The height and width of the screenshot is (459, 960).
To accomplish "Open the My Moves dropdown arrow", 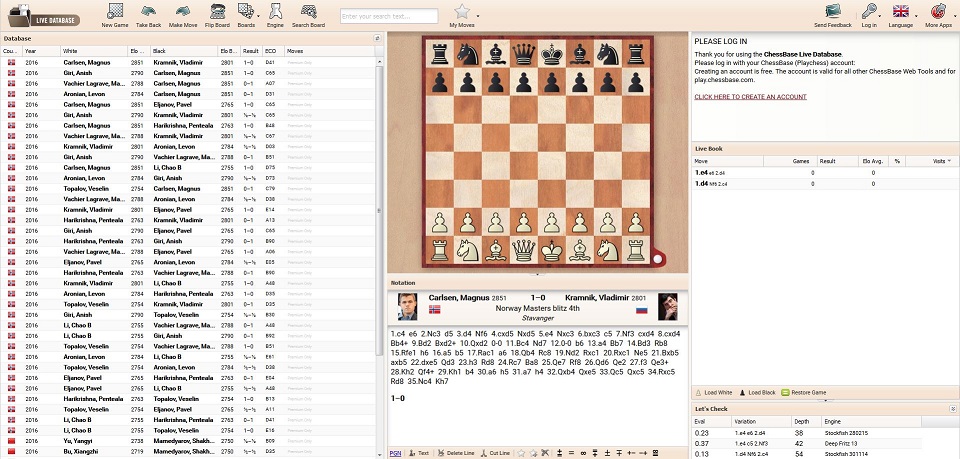I will pyautogui.click(x=478, y=15).
